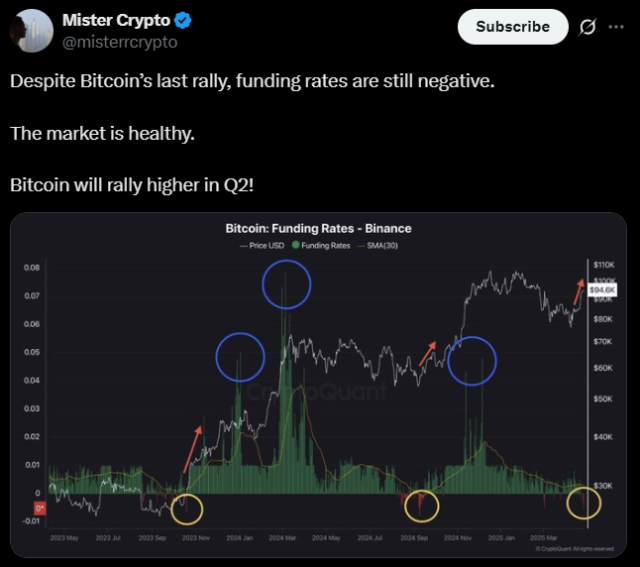Click the Mister Crypto display name
Image resolution: width=640 pixels, height=567 pixels.
[116, 20]
